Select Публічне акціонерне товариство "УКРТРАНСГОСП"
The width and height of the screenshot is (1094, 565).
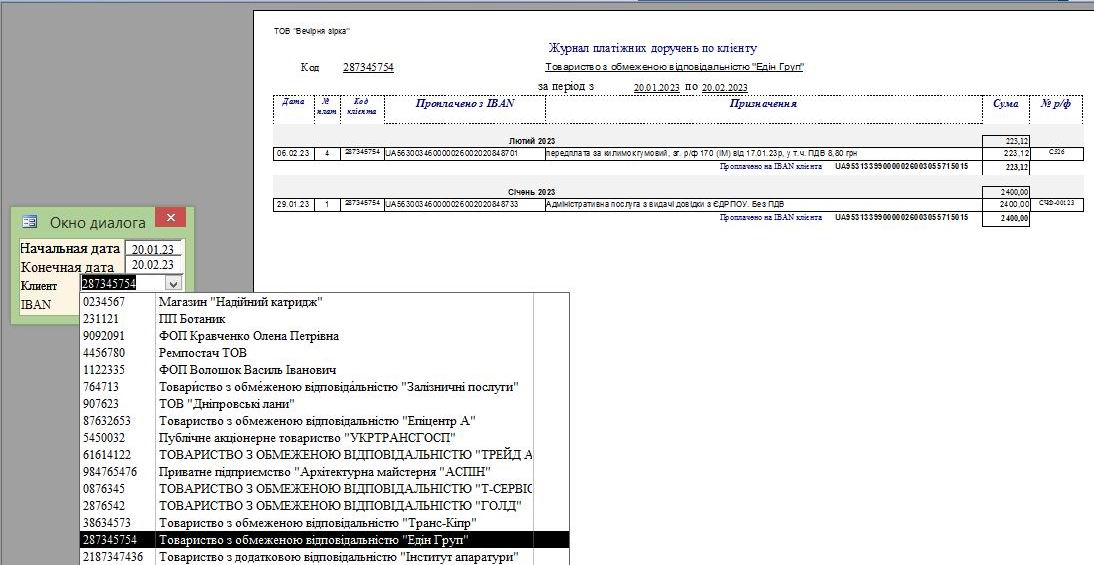click(324, 438)
